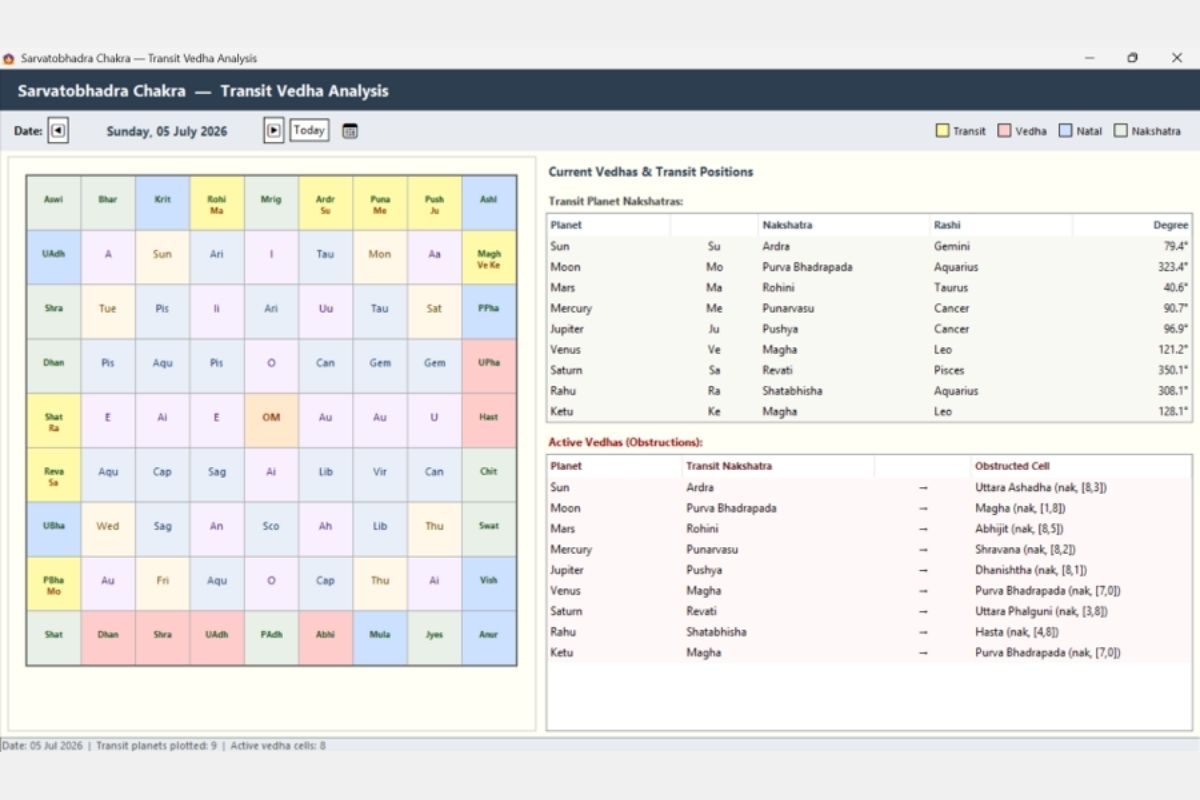This screenshot has width=1200, height=800.
Task: Select the Saturn row in Active Vedhas
Action: pos(869,611)
